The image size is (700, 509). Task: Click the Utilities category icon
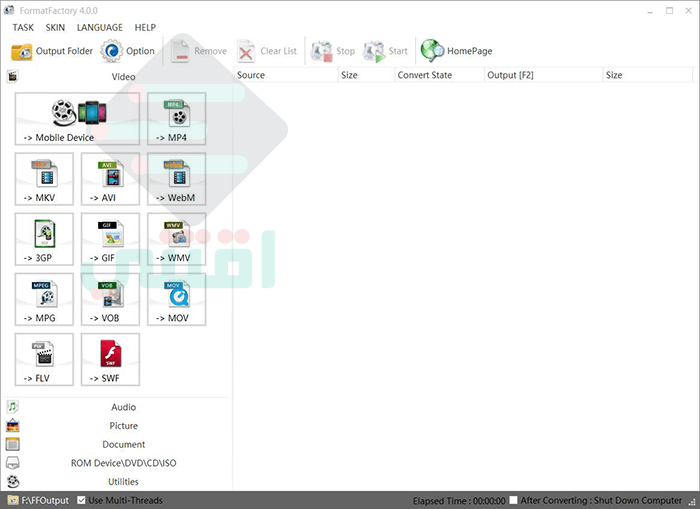[13, 481]
